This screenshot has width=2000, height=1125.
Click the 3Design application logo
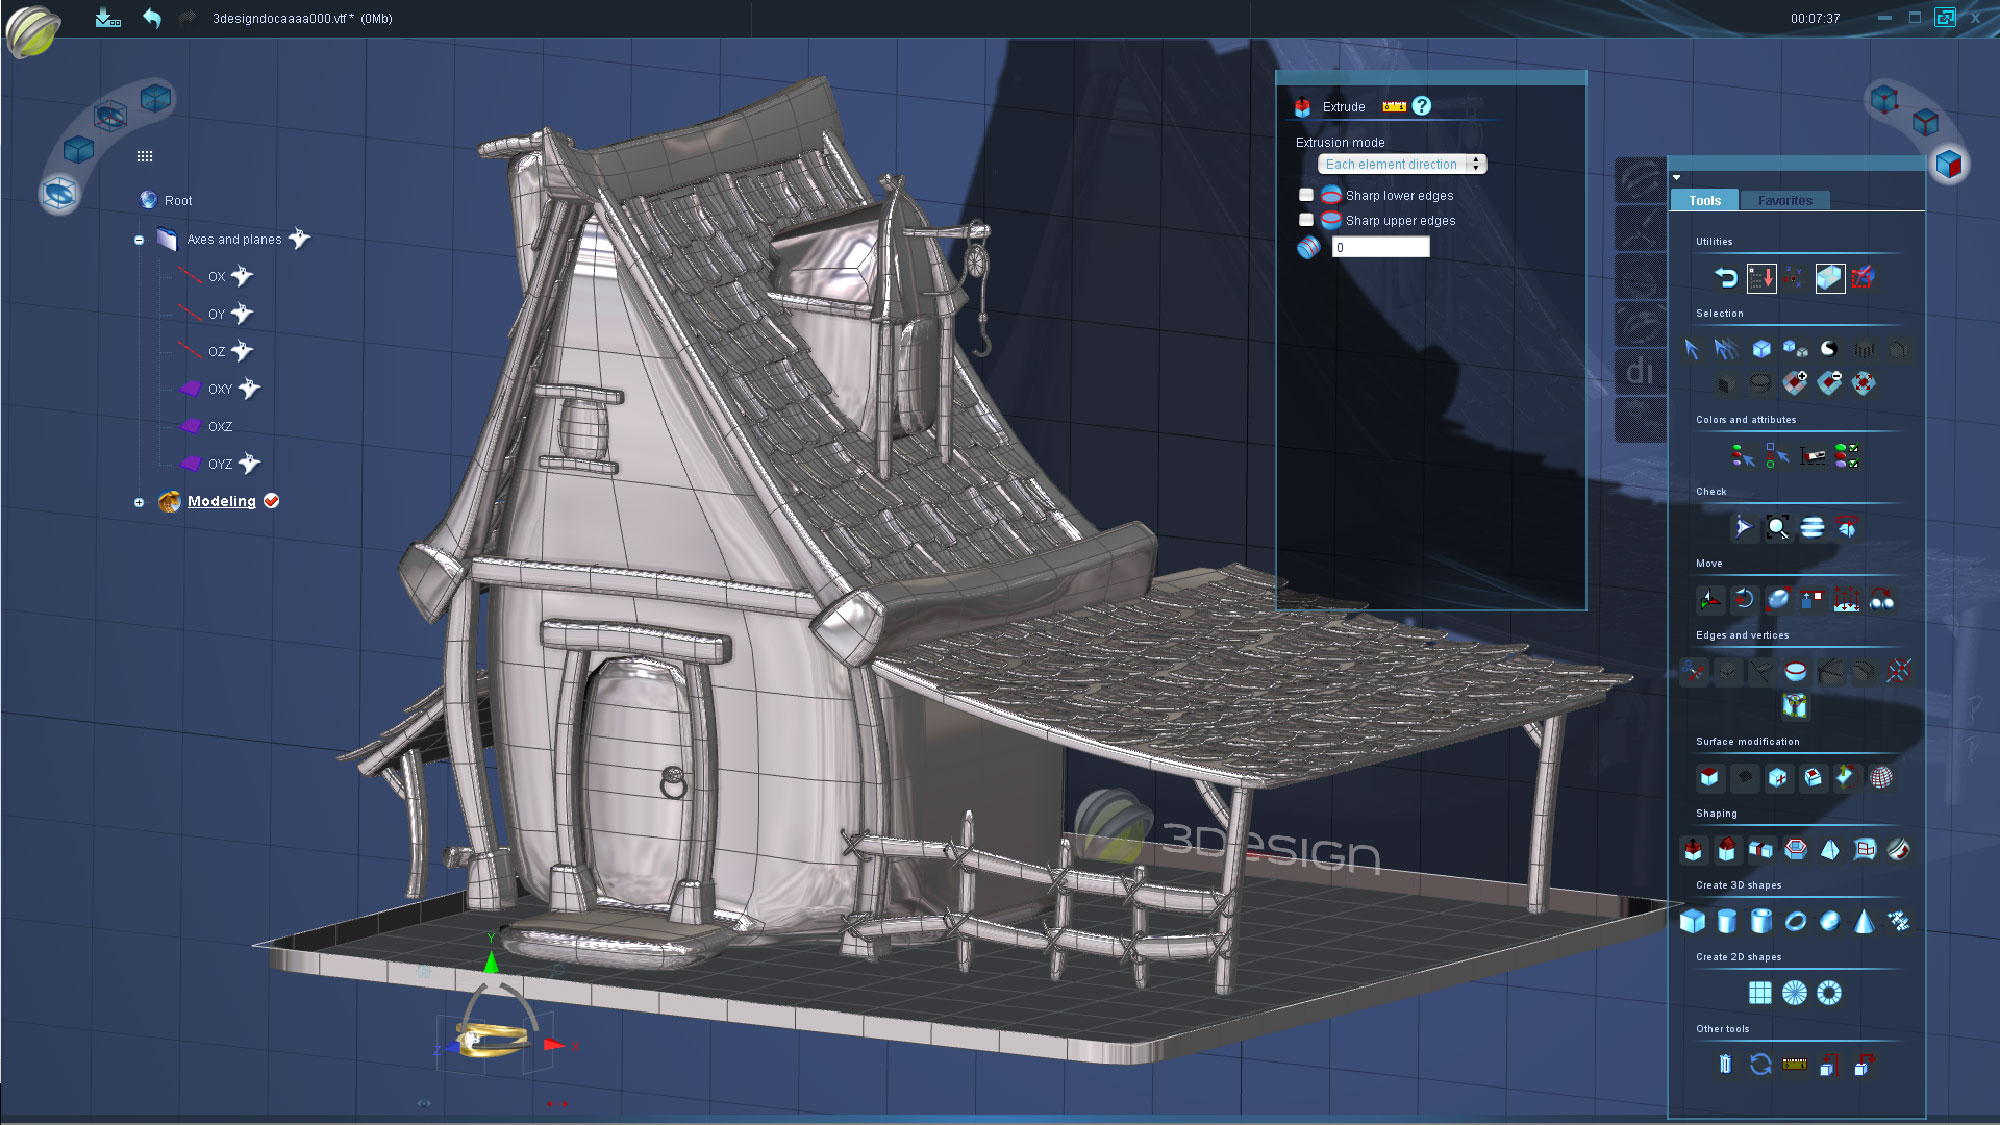[33, 30]
